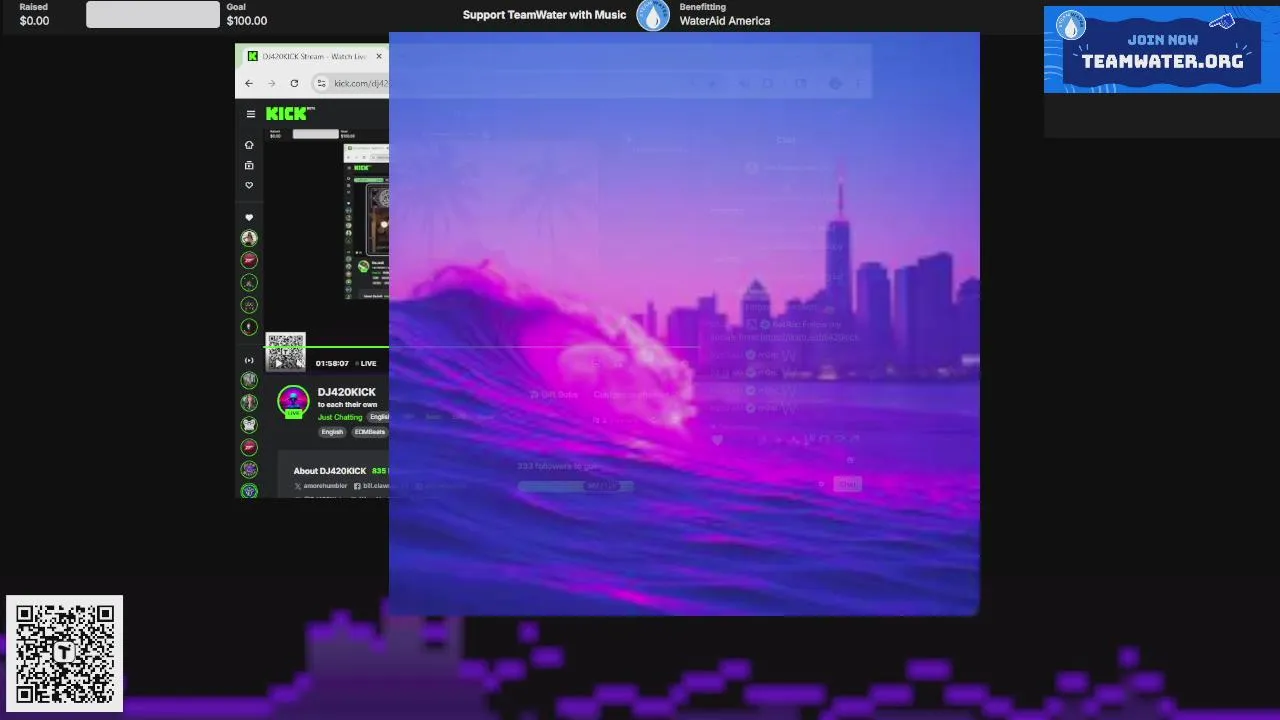Select the DJ420KICK Stream browser tab

(314, 56)
